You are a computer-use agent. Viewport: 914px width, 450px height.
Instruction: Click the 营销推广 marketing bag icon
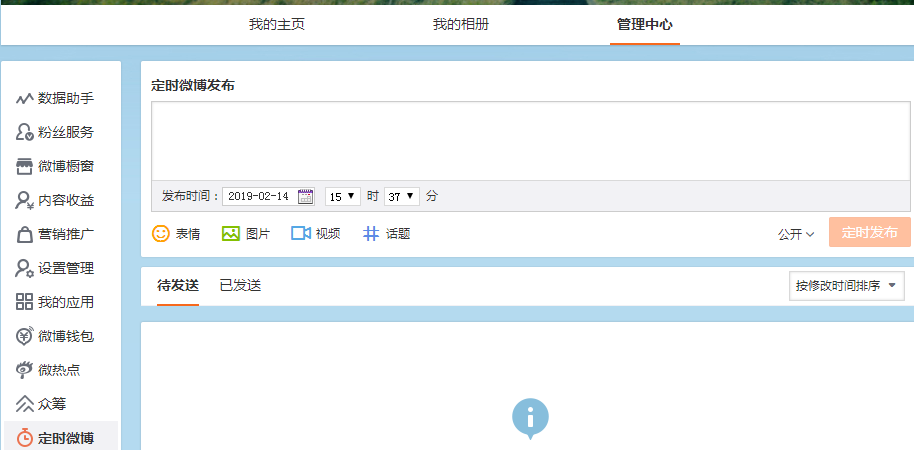pos(25,234)
